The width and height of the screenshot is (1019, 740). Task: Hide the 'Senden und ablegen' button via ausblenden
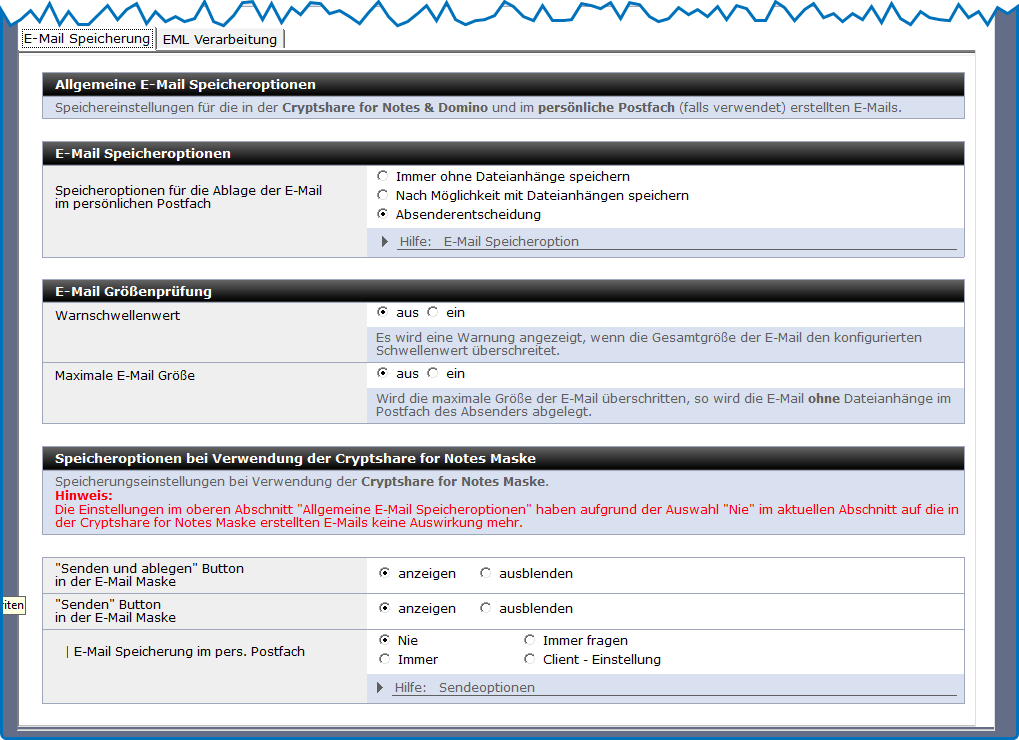click(x=486, y=573)
